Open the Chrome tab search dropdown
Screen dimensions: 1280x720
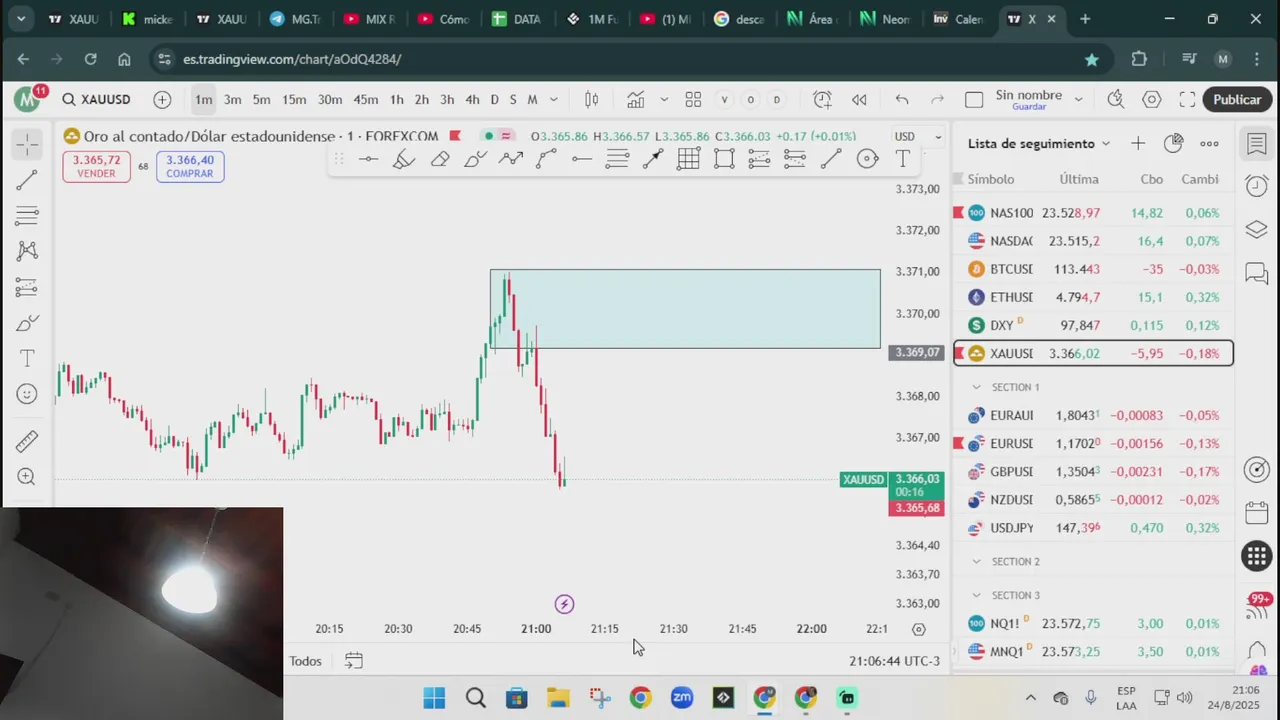(x=21, y=19)
